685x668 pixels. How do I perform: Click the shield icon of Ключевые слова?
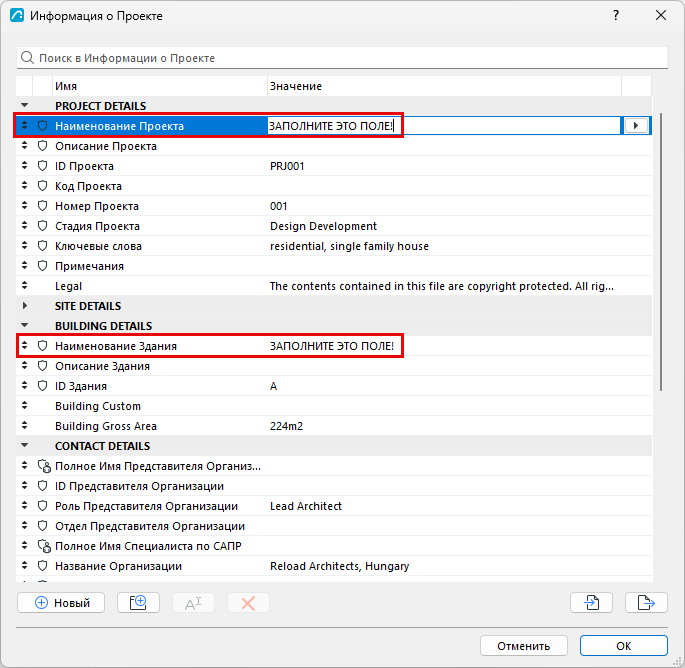[x=42, y=246]
